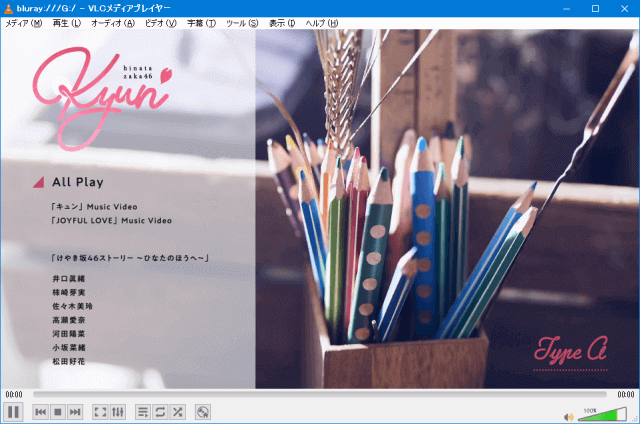This screenshot has width=640, height=424.
Task: Open the 表示 (I) menu
Action: (x=282, y=23)
